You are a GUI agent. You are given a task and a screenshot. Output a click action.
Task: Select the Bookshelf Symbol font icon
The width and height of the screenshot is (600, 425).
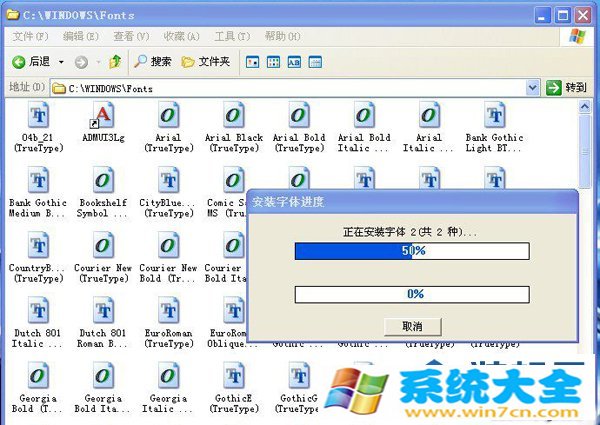click(103, 180)
